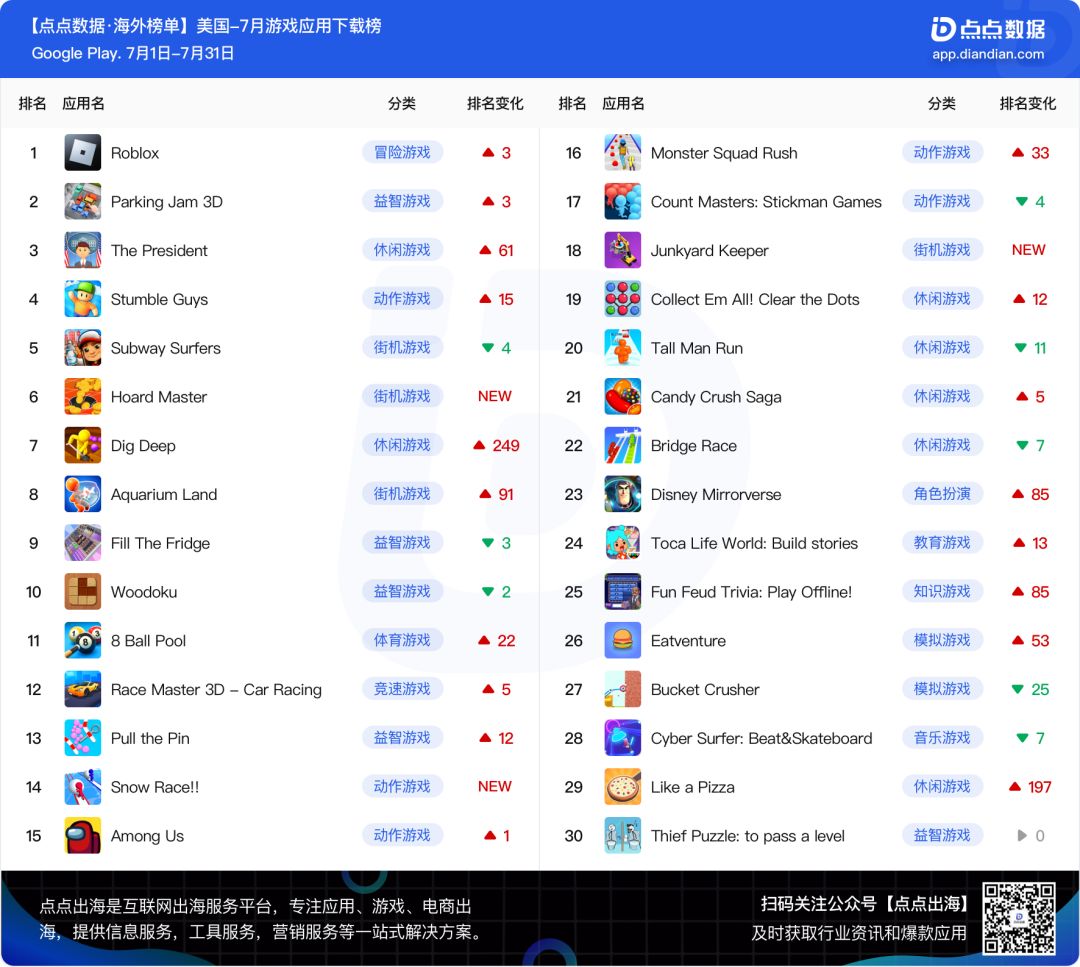Select the "Among Us" app name

pos(147,836)
